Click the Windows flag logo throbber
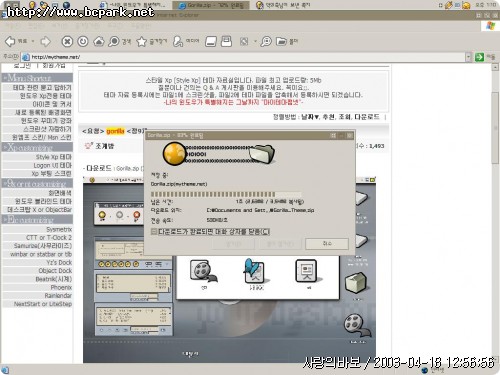The image size is (500, 375). (490, 26)
